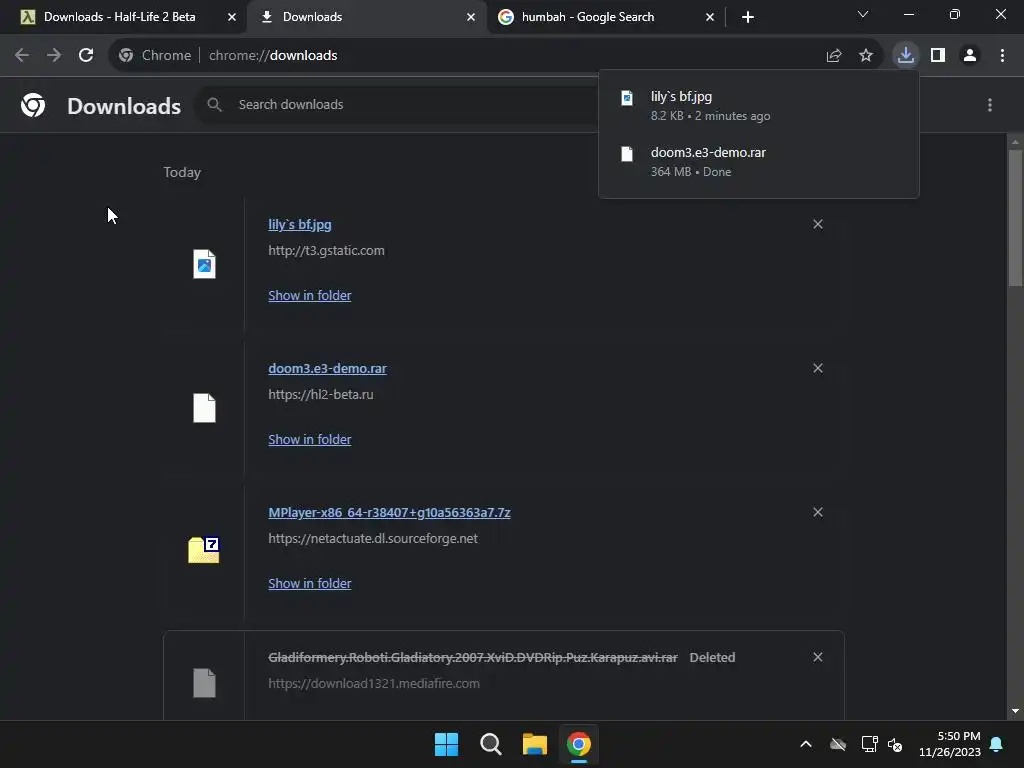
Task: Click the Chrome logo beside Downloads heading
Action: 33,105
